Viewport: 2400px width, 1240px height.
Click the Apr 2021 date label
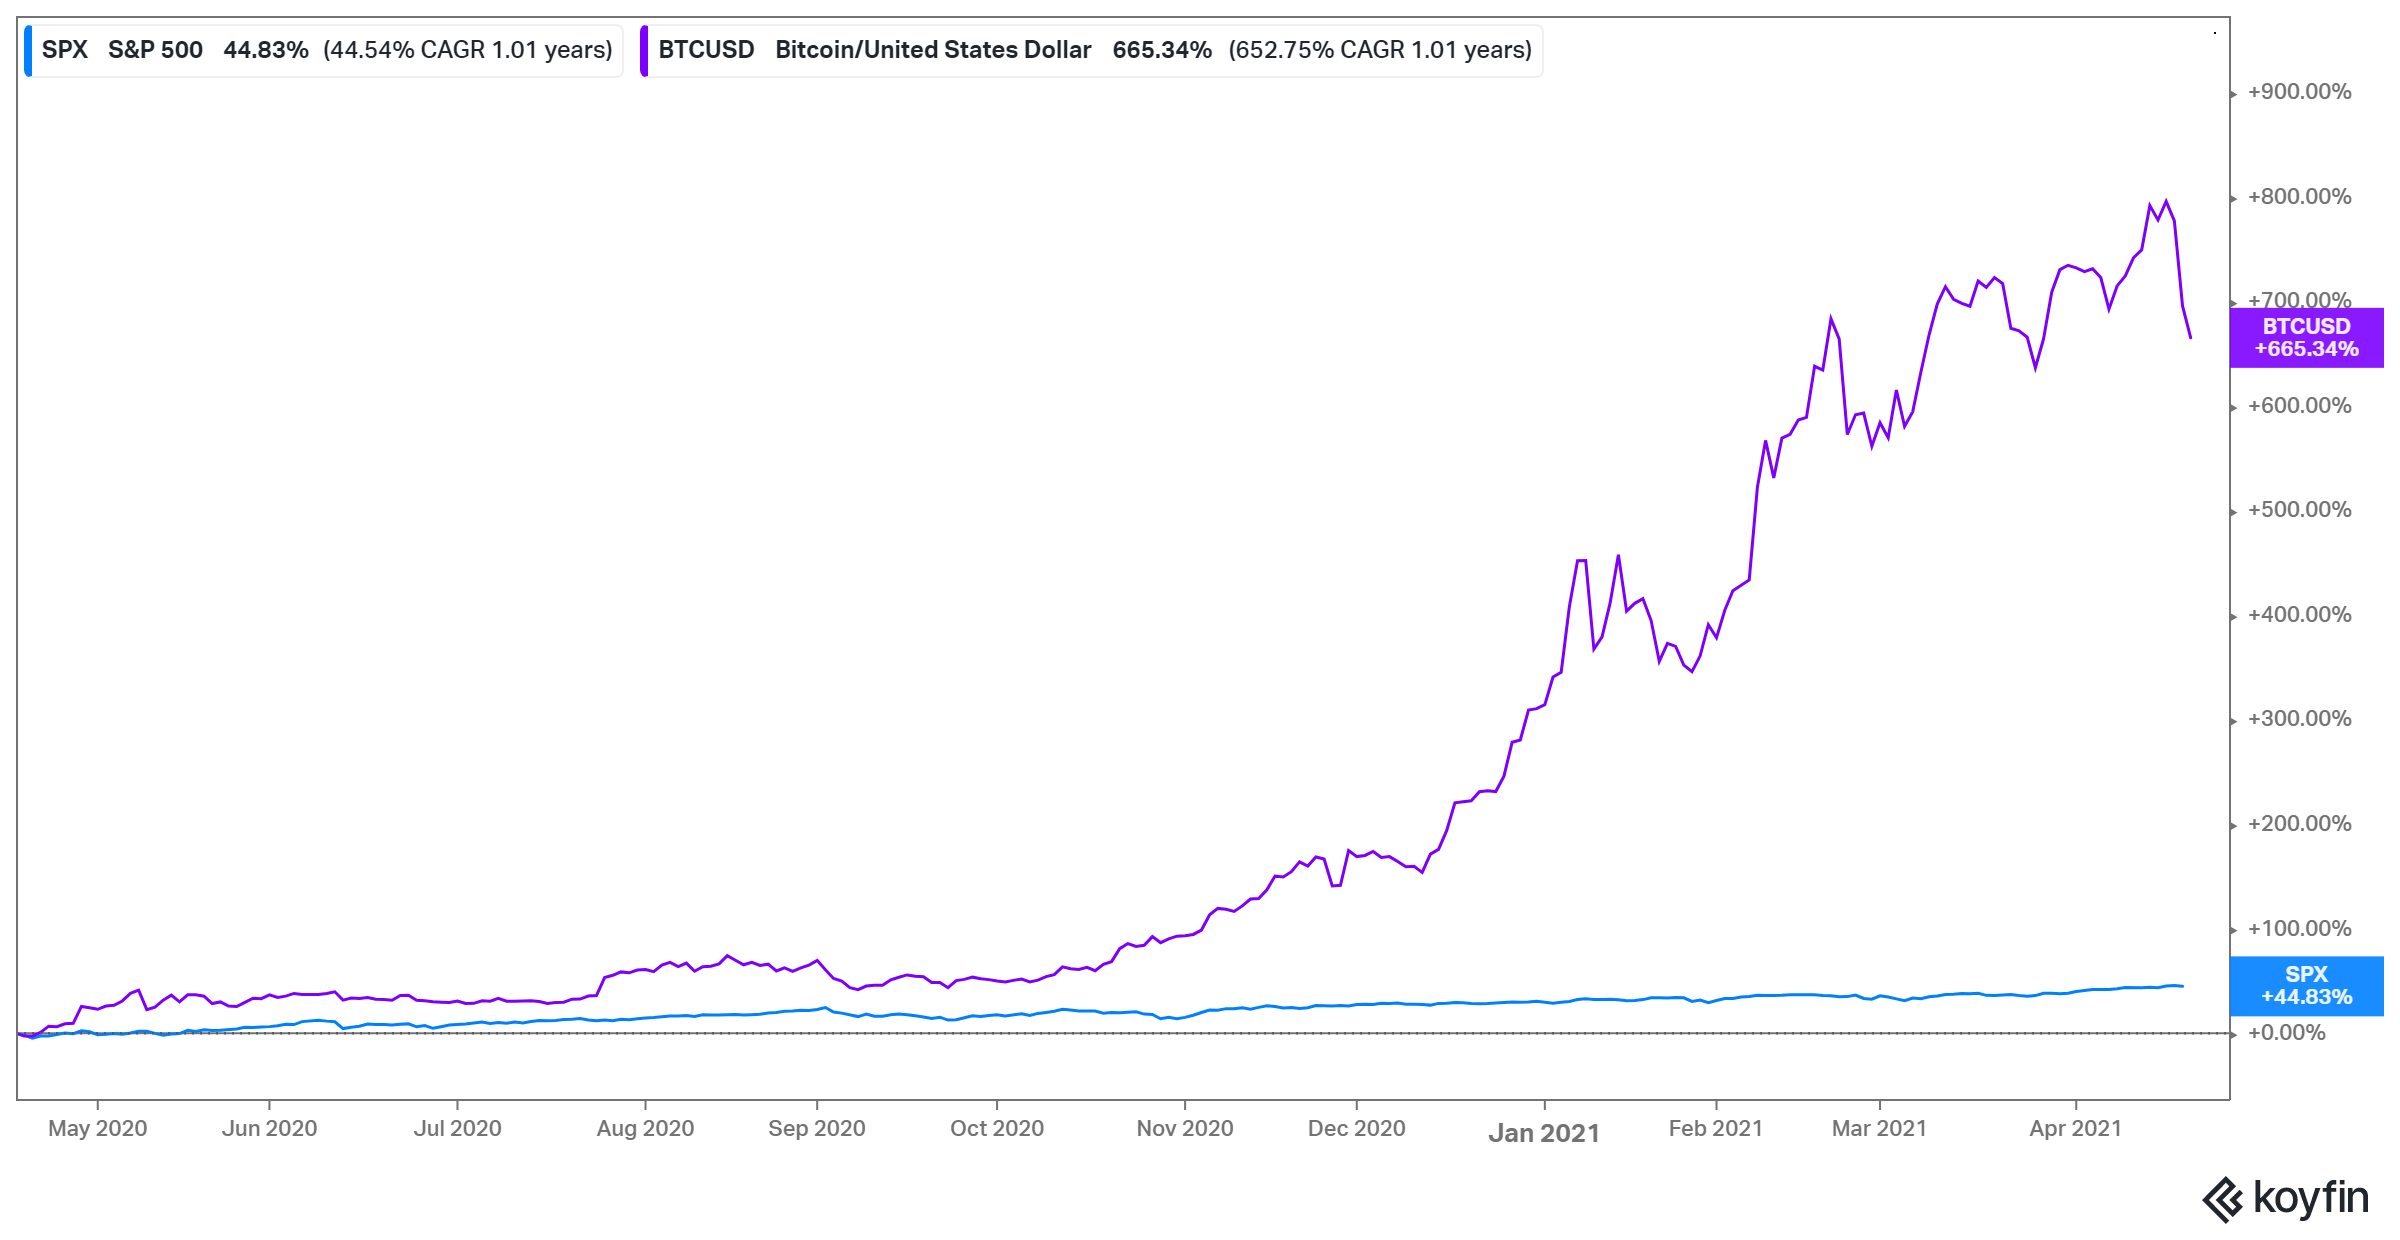click(2075, 1128)
